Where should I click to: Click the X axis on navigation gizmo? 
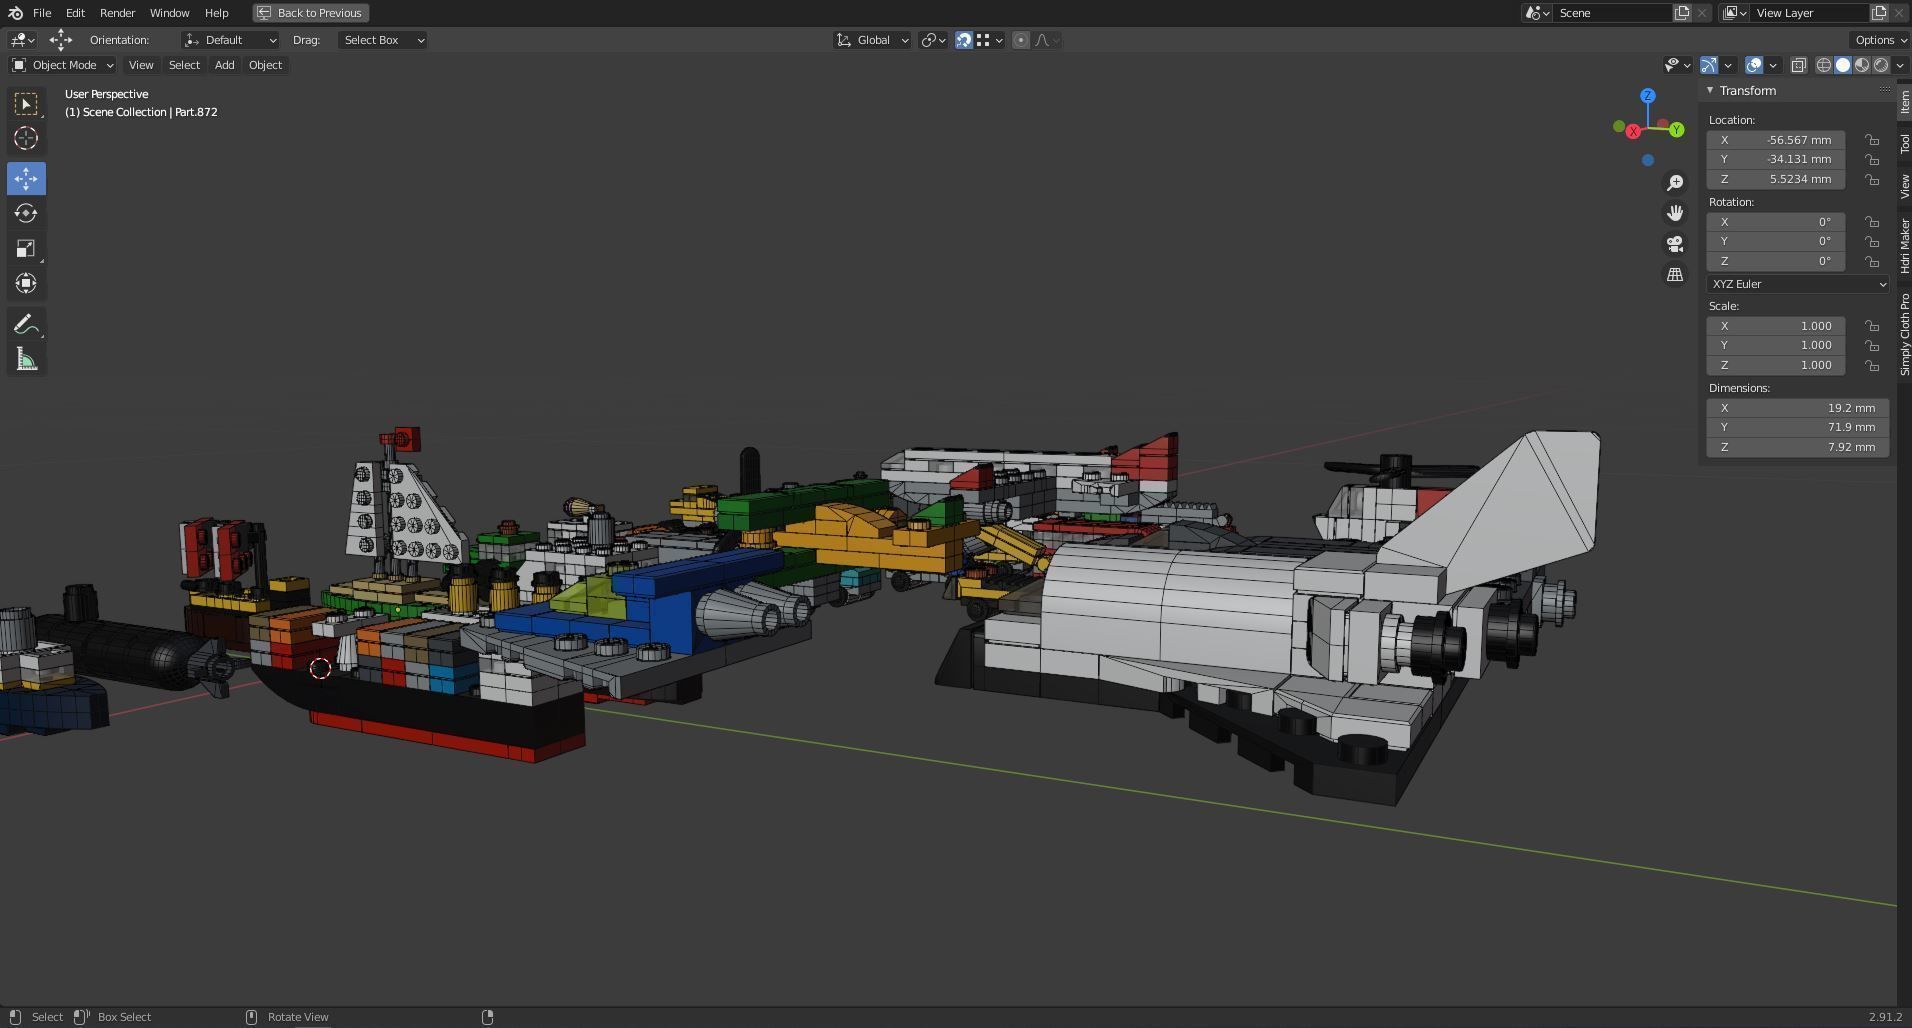1633,132
